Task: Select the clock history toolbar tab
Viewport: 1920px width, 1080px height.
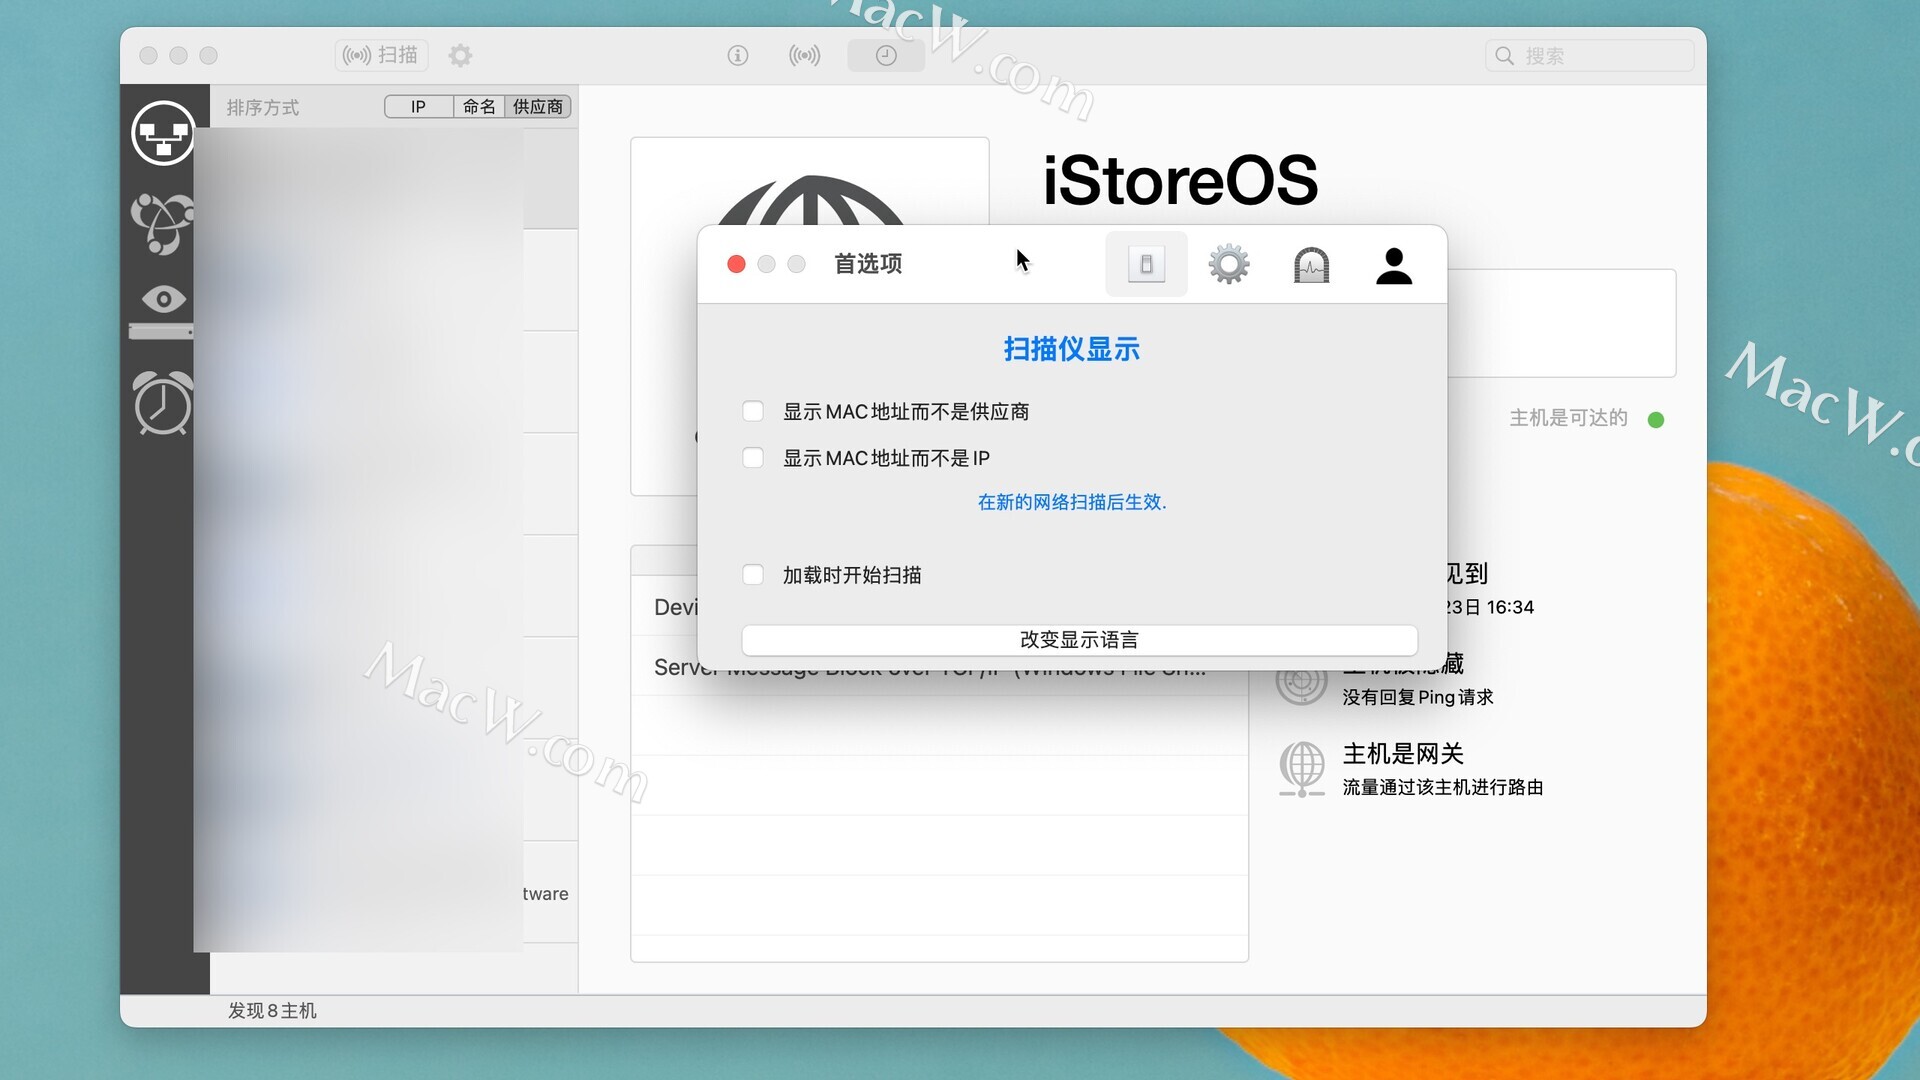Action: point(886,55)
